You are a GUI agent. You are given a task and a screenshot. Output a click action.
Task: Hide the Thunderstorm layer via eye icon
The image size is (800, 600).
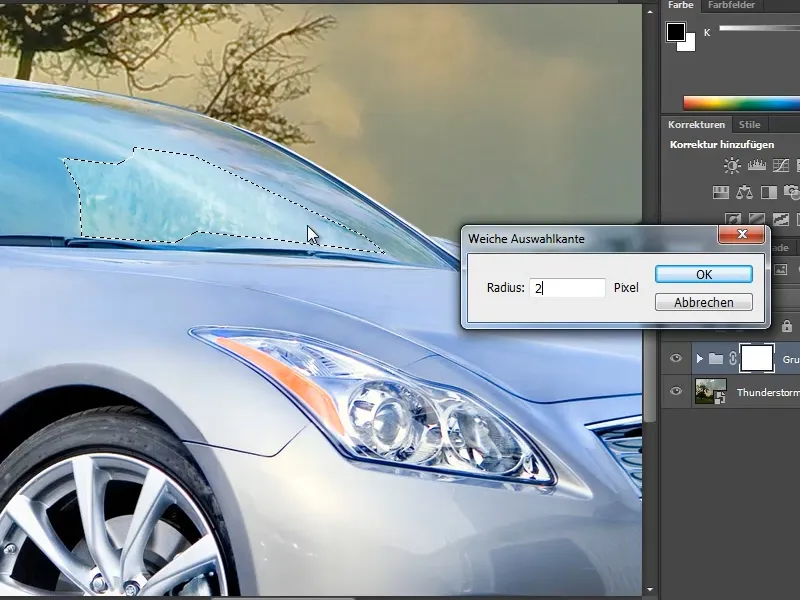[676, 391]
